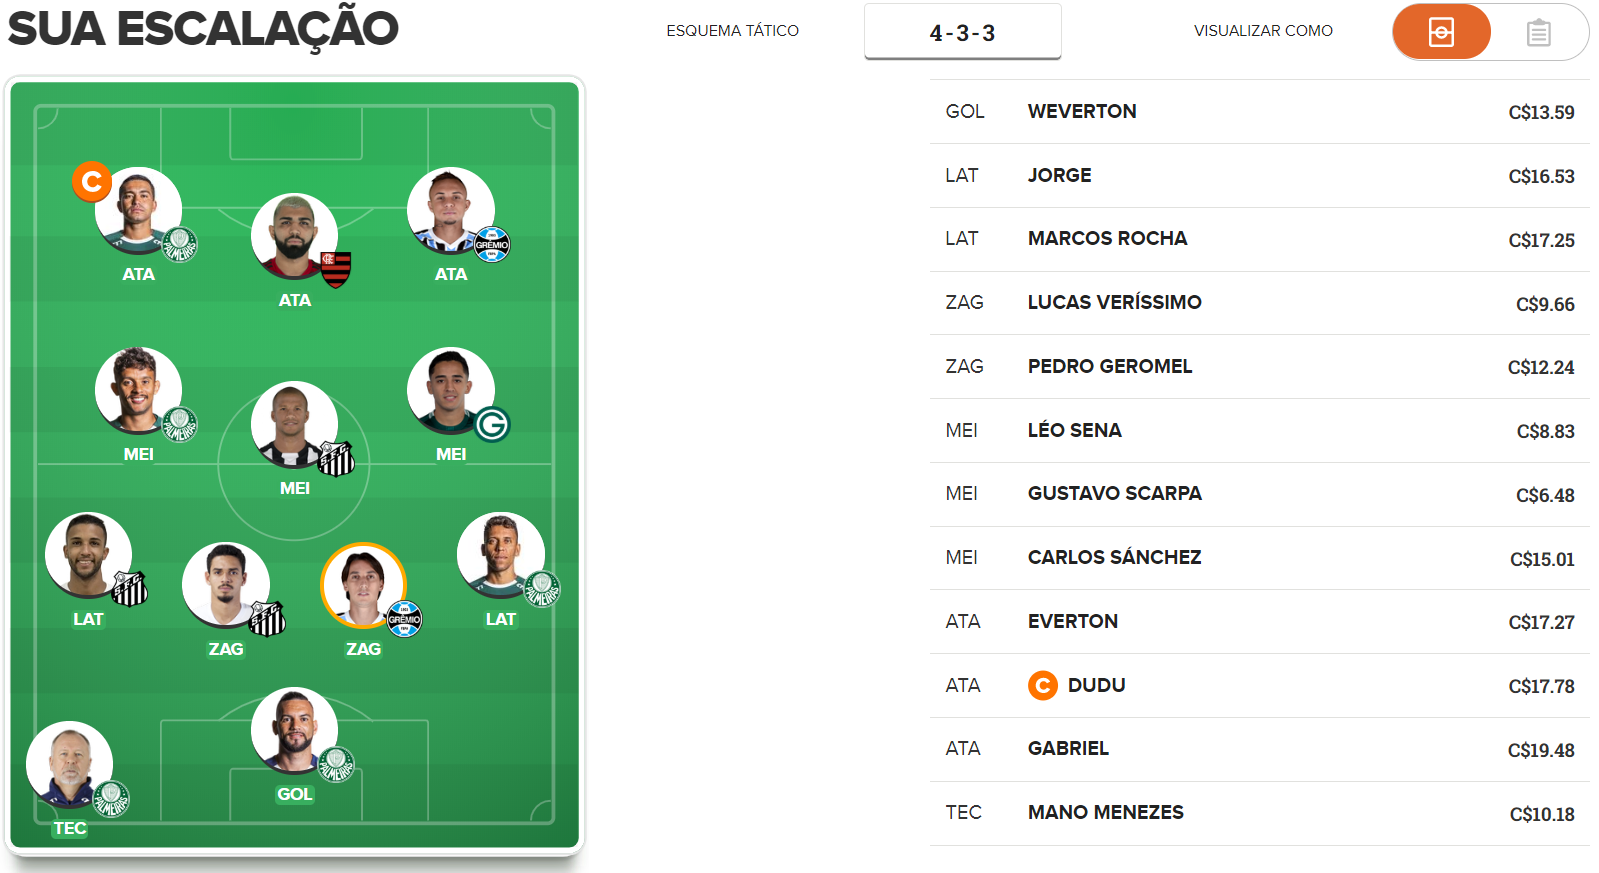
Task: Select MANO MENEZES coach row
Action: (1259, 813)
